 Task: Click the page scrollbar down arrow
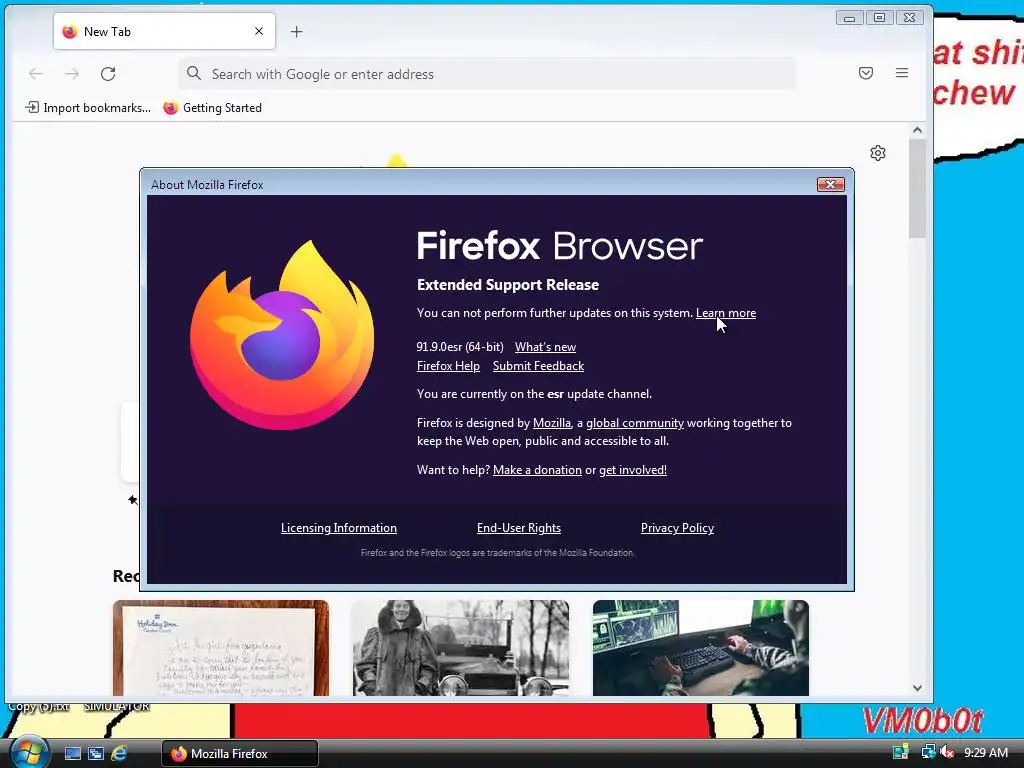coord(917,688)
